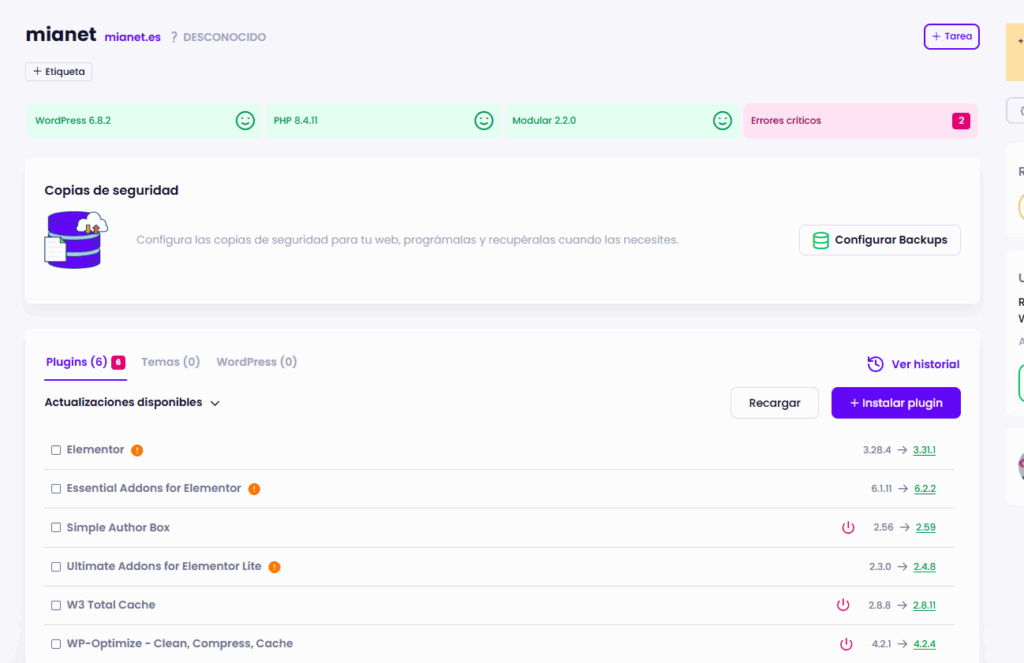Click the Configurar Backups button

point(879,240)
